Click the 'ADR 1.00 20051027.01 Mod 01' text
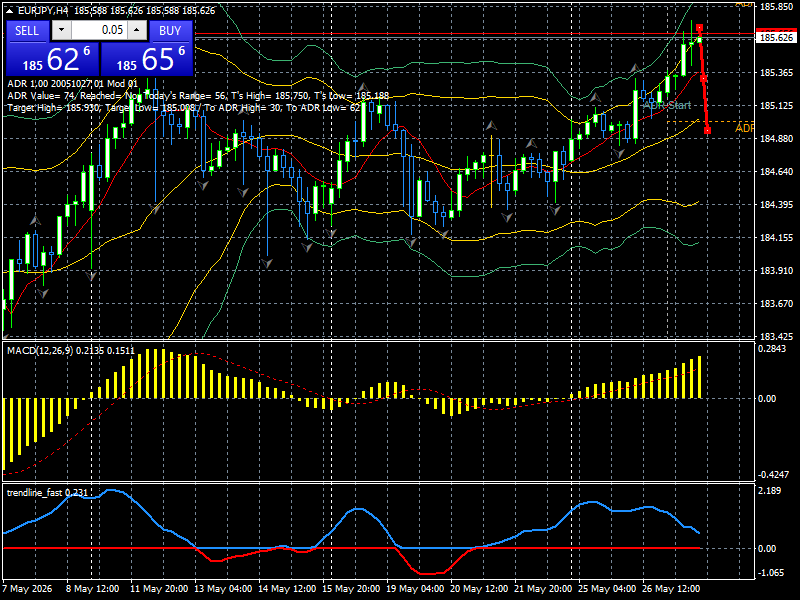800x600 pixels. [x=72, y=84]
